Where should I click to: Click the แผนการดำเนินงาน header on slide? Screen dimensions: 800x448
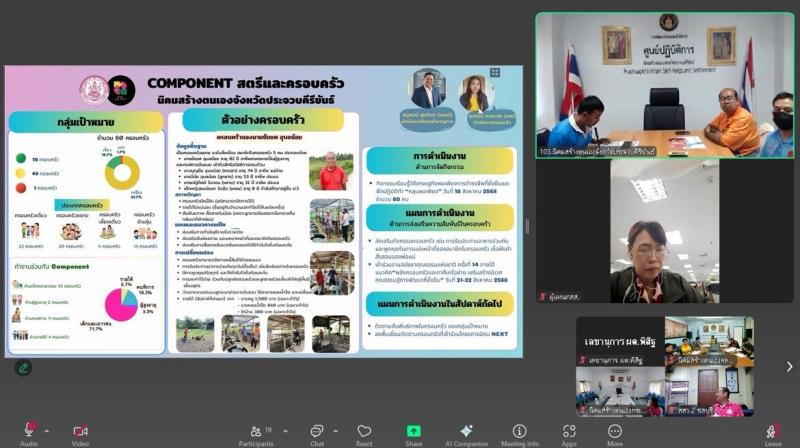[x=440, y=217]
